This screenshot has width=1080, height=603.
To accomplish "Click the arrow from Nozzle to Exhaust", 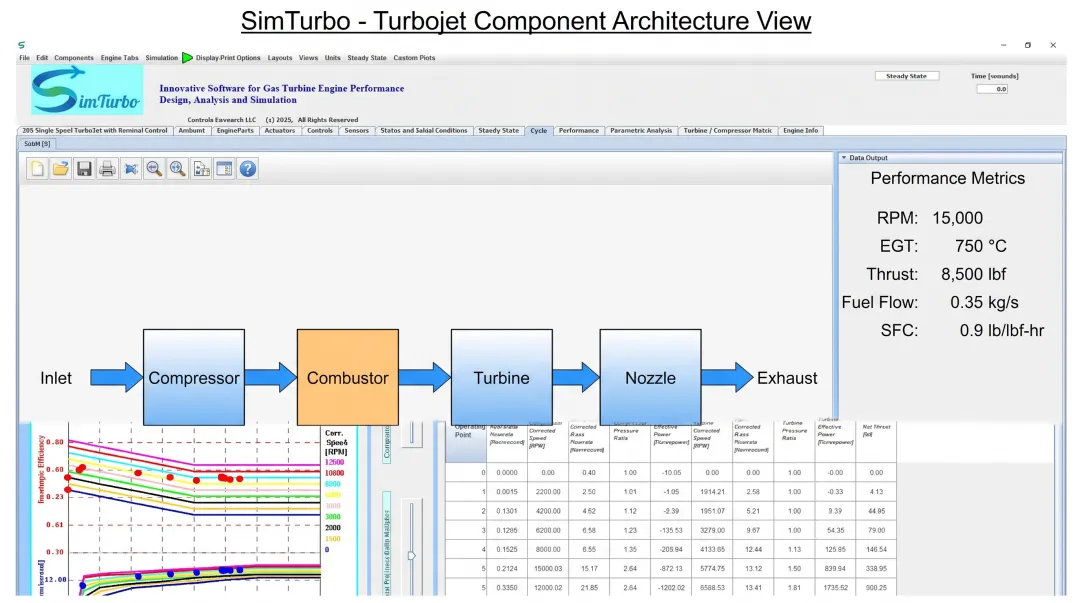I will (x=727, y=377).
